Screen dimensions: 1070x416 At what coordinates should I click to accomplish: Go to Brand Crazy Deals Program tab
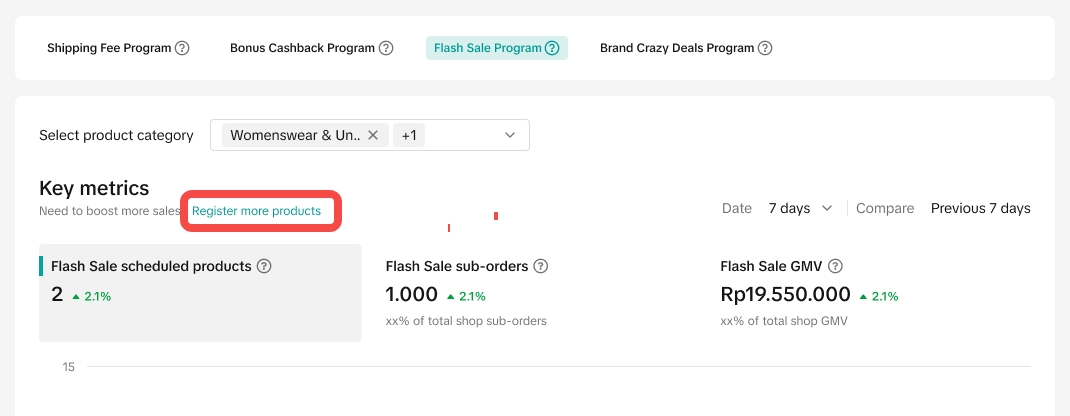click(677, 48)
